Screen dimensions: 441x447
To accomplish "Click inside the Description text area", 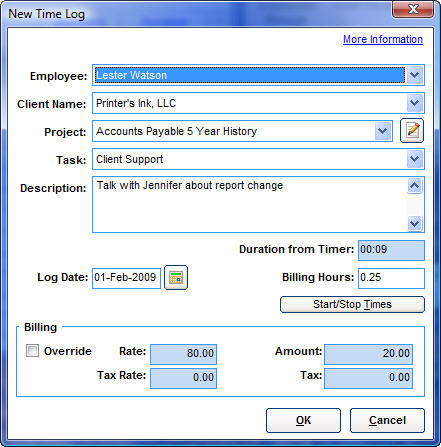I will pyautogui.click(x=249, y=205).
